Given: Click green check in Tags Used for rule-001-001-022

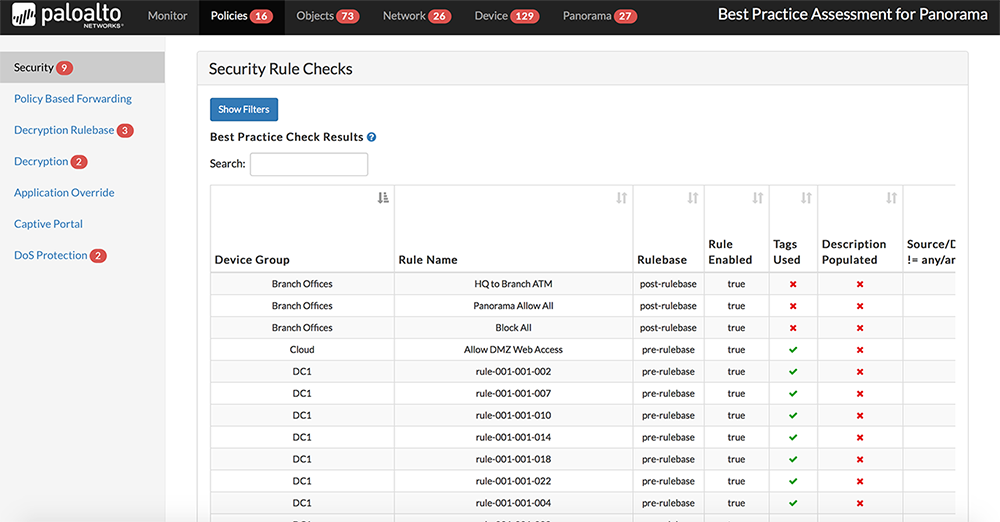Looking at the screenshot, I should click(x=793, y=481).
